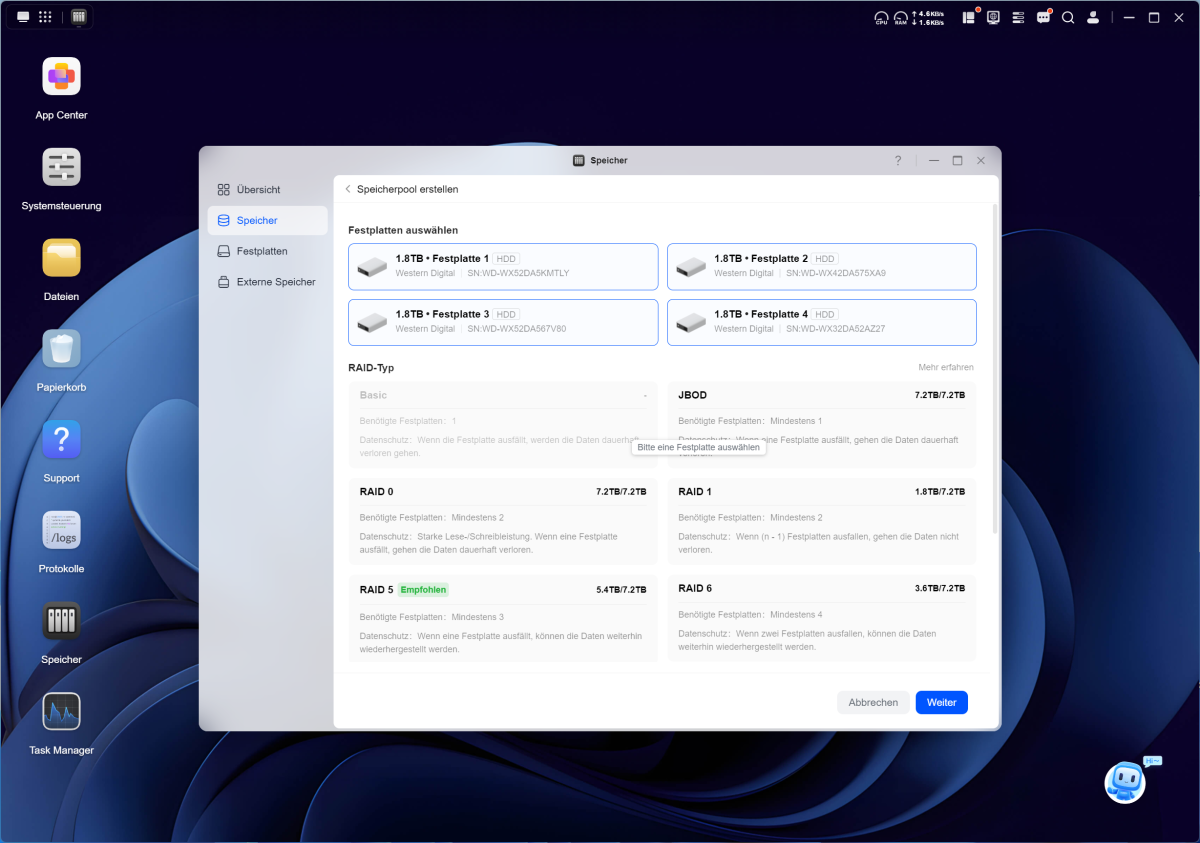The width and height of the screenshot is (1200, 843).
Task: Select the RAID 0 option
Action: (503, 521)
